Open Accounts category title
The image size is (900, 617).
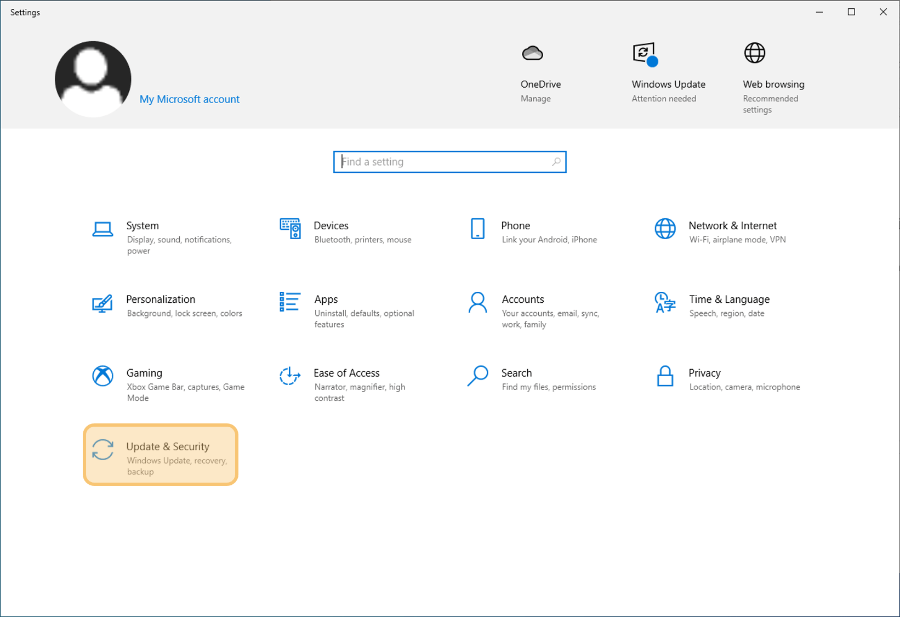click(x=523, y=299)
